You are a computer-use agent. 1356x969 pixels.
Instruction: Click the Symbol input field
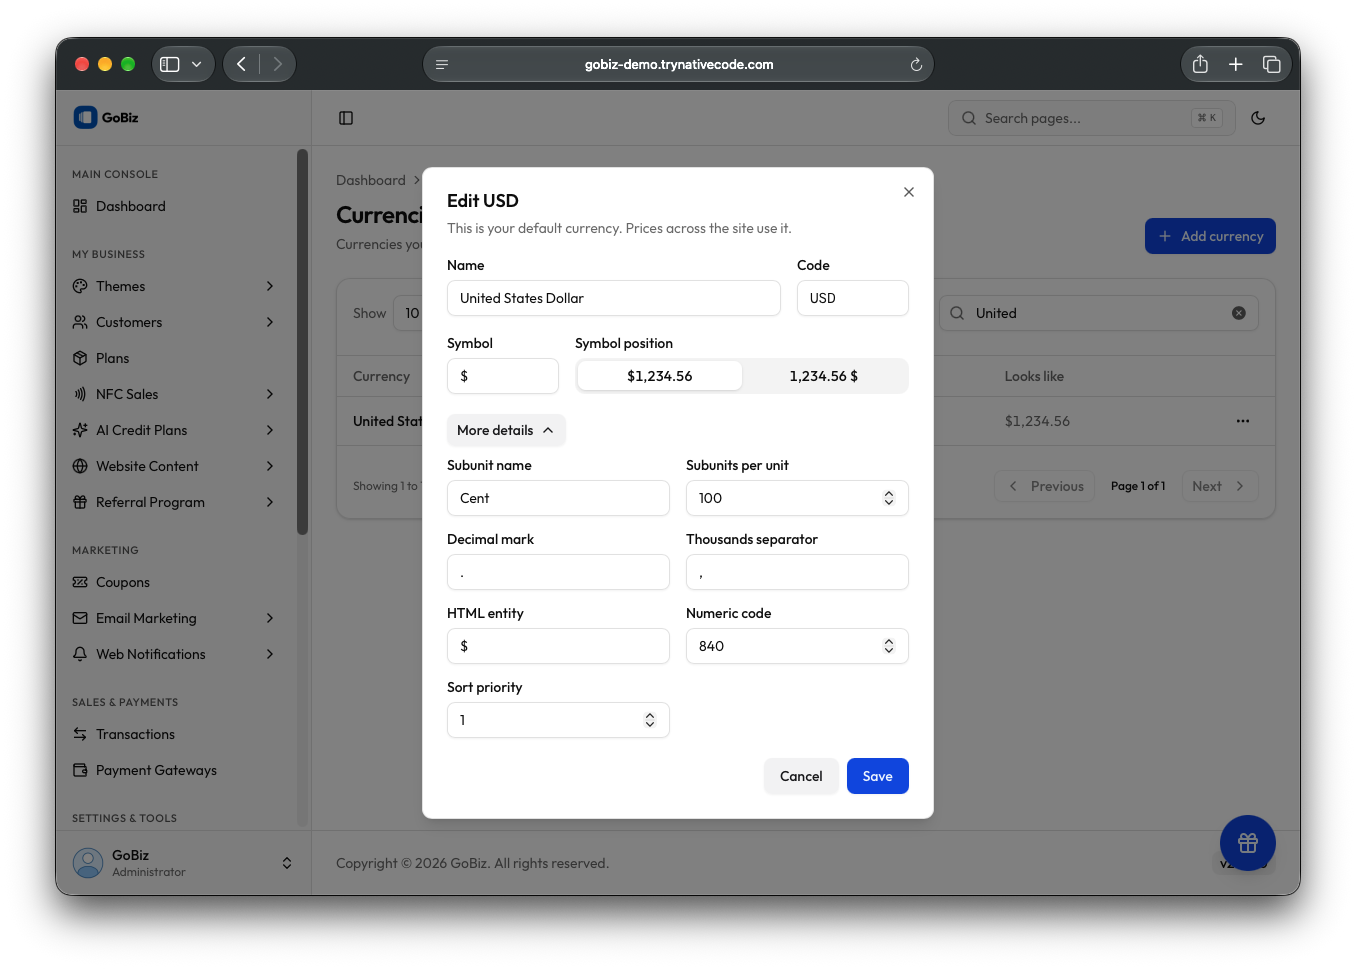(503, 376)
